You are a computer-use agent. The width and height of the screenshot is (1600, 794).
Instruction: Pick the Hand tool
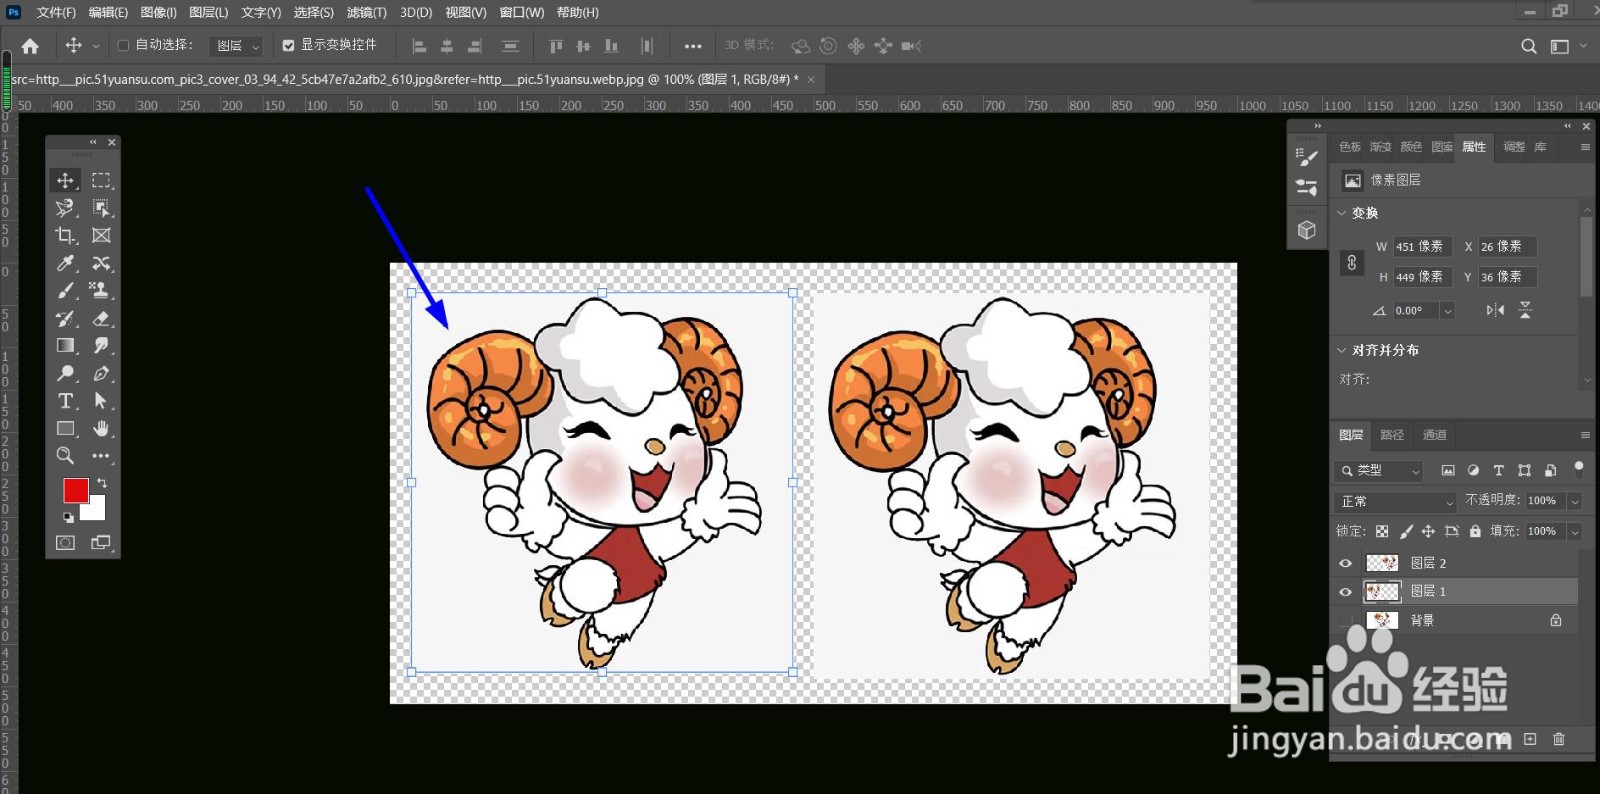pyautogui.click(x=101, y=429)
